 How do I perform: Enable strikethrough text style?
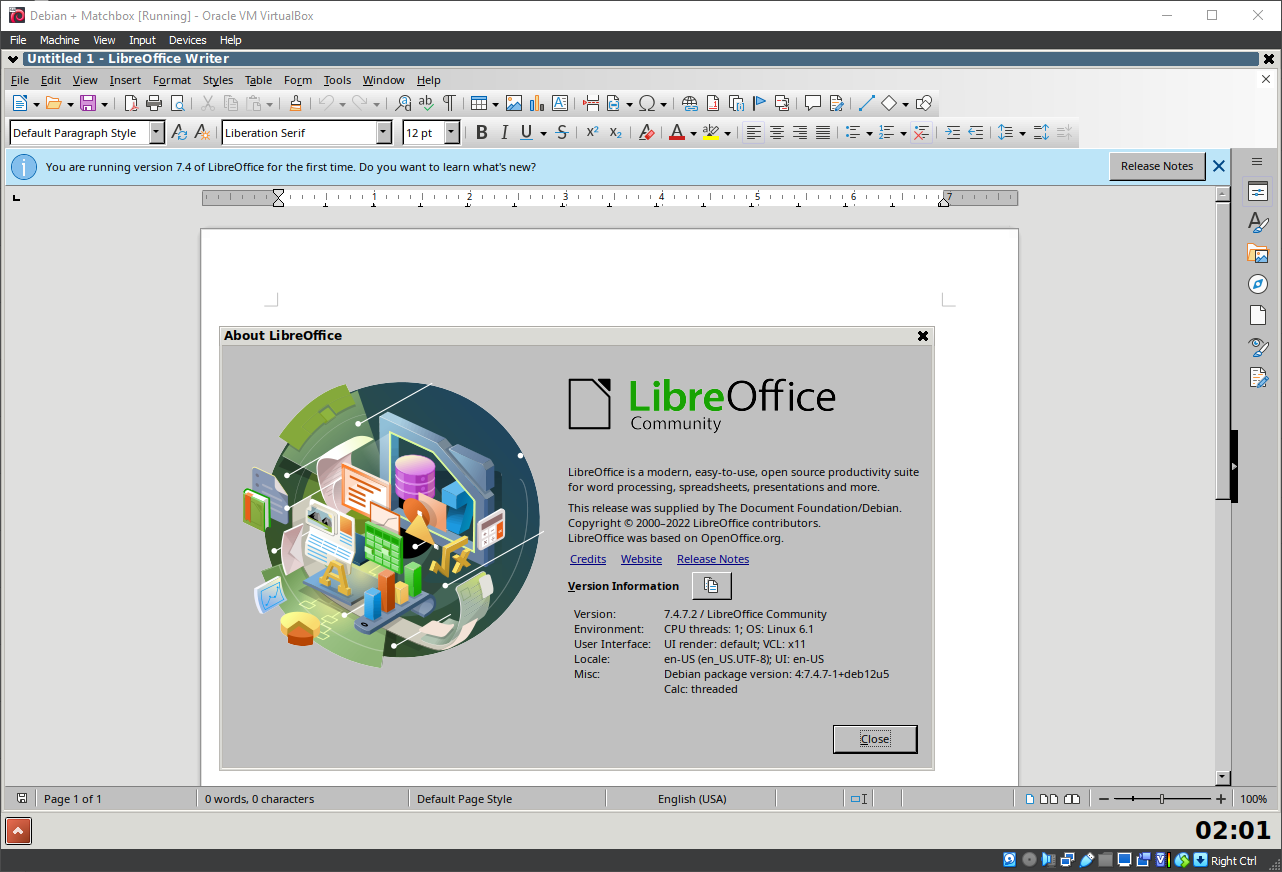(x=562, y=131)
